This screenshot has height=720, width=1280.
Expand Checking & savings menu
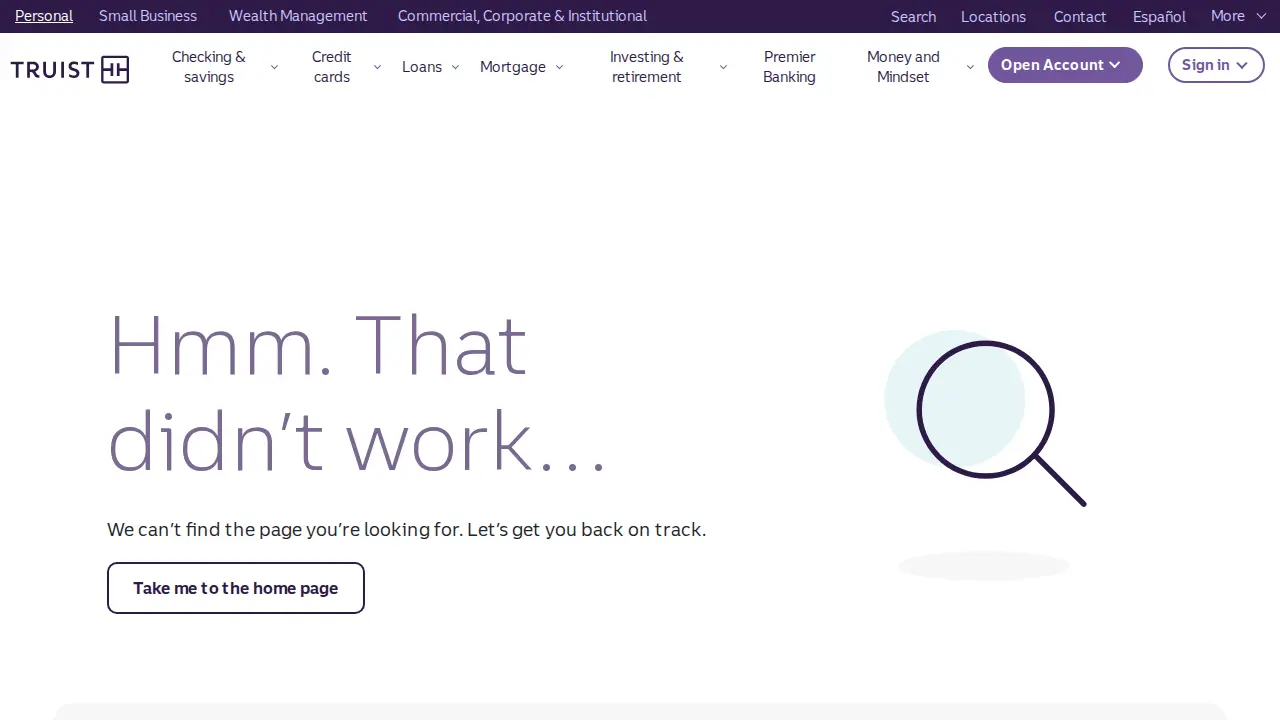(224, 67)
